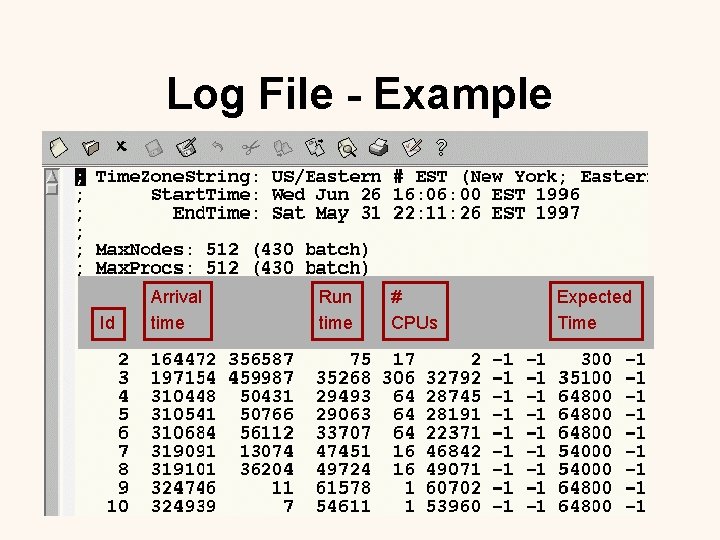The image size is (720, 540).
Task: Click expected time 300 in row 2
Action: tap(596, 359)
